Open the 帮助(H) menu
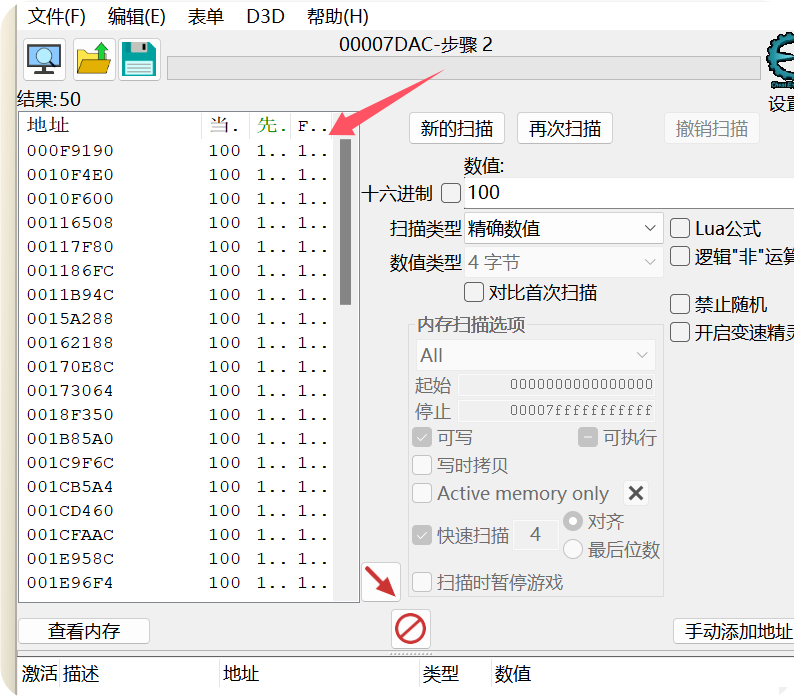The image size is (794, 699). [337, 17]
